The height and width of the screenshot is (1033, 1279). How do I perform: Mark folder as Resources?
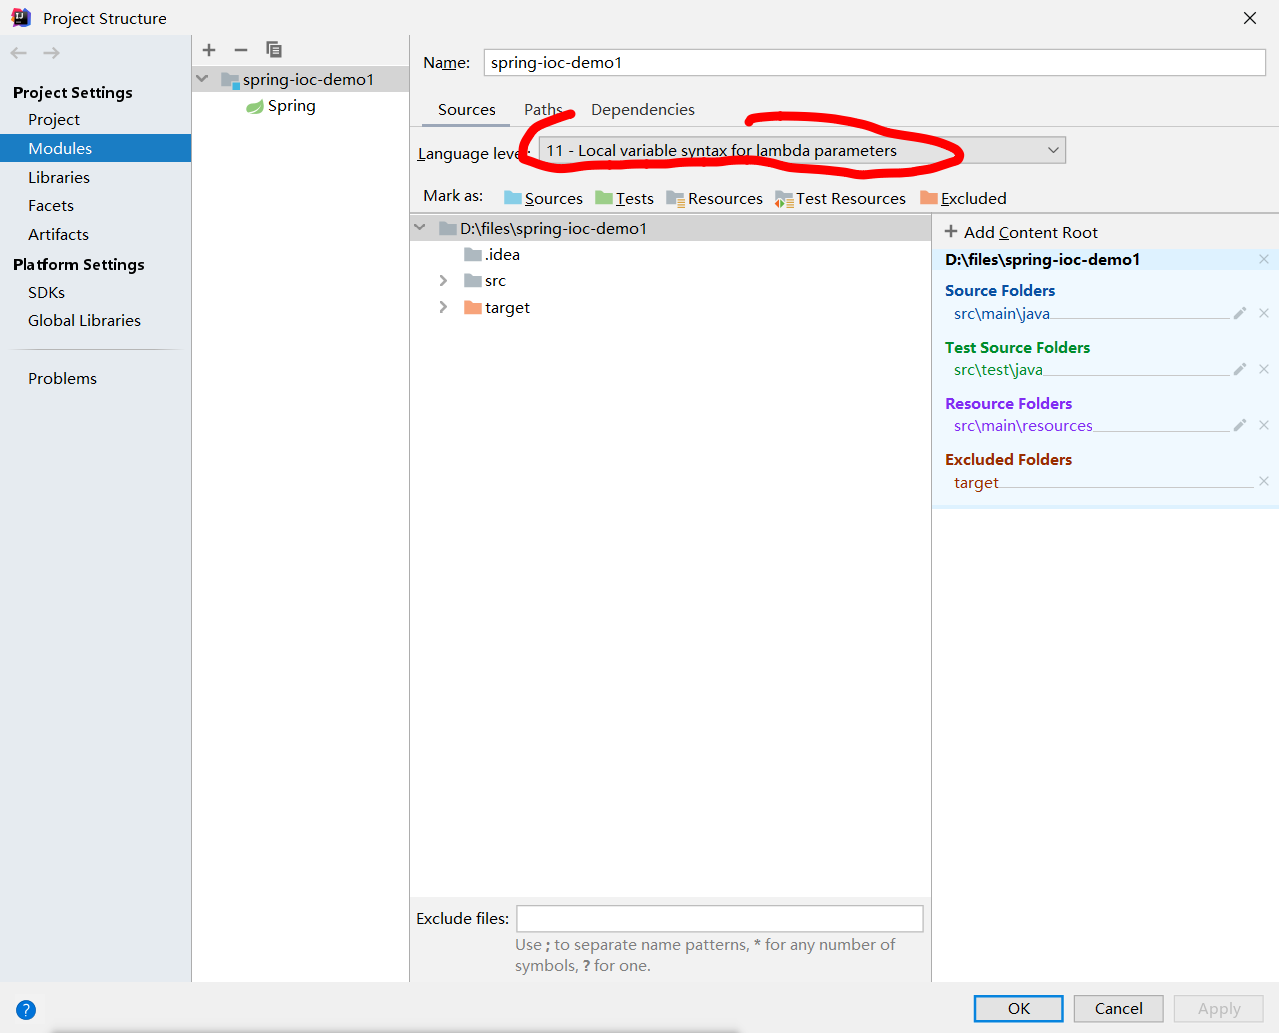(714, 198)
